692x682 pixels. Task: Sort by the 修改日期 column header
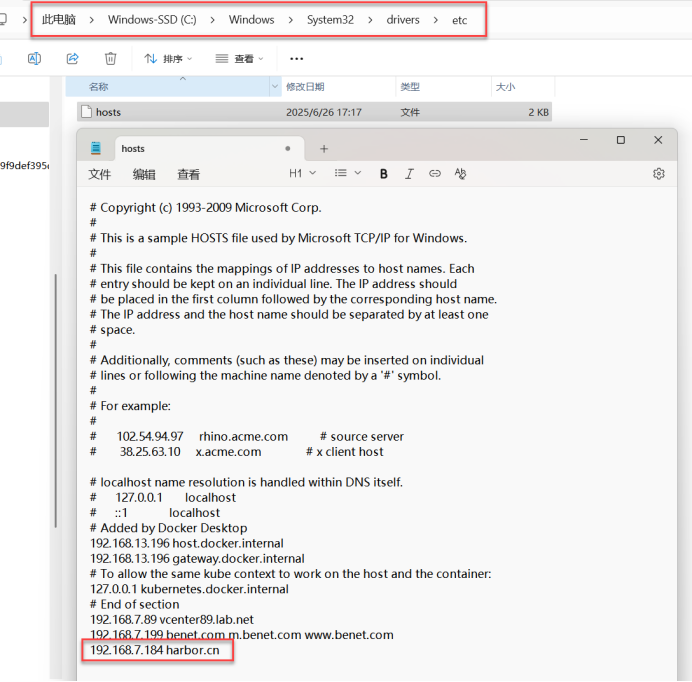tap(305, 87)
